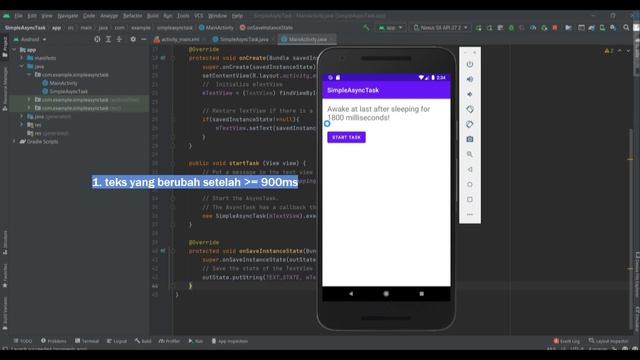640x360 pixels.
Task: Switch to SimpleAsyncTask.java editor tab
Action: [x=244, y=40]
